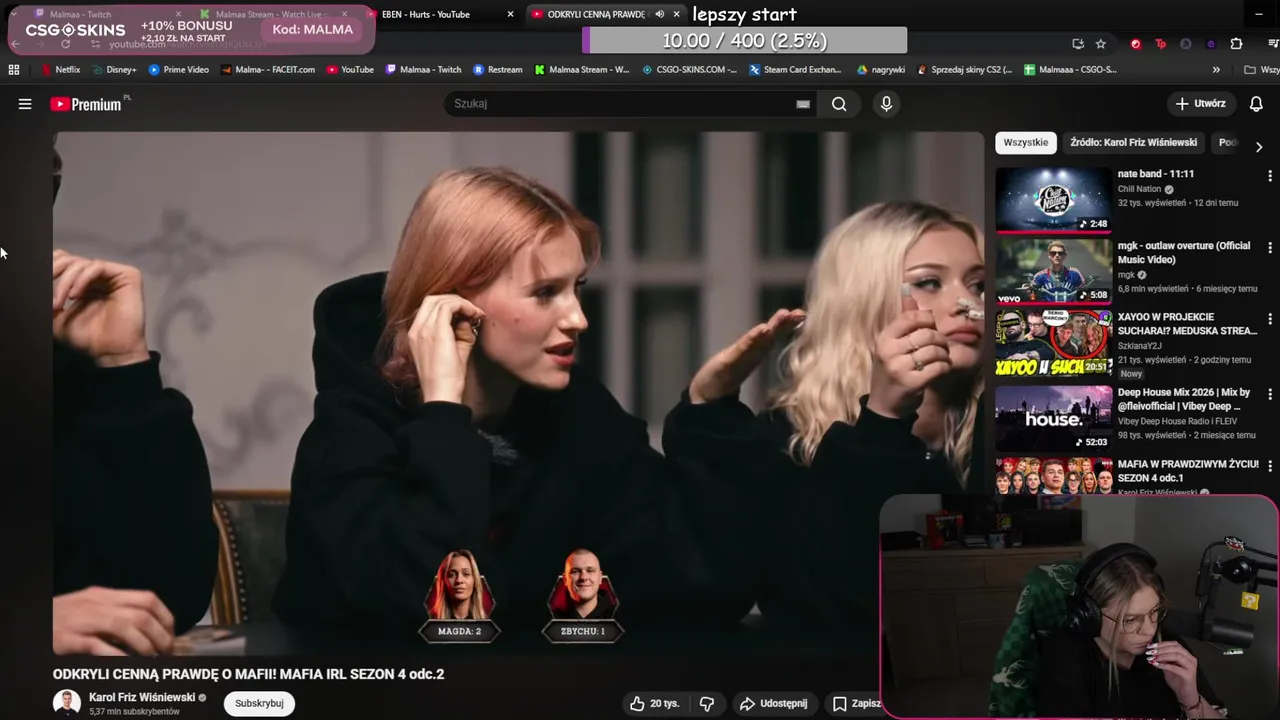1280x720 pixels.
Task: Open the on-screen keyboard icon in search
Action: [x=803, y=104]
